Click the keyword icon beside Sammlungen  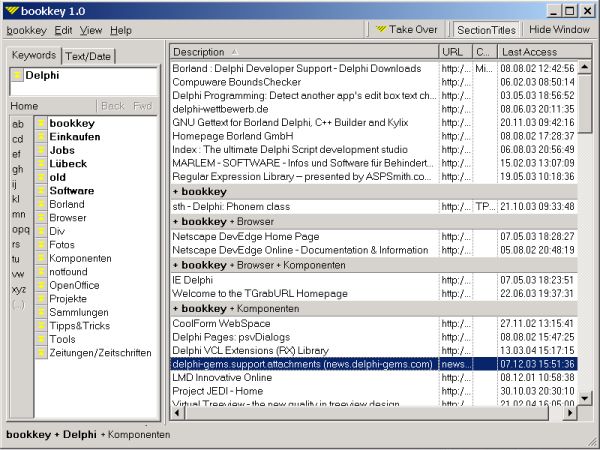[41, 312]
